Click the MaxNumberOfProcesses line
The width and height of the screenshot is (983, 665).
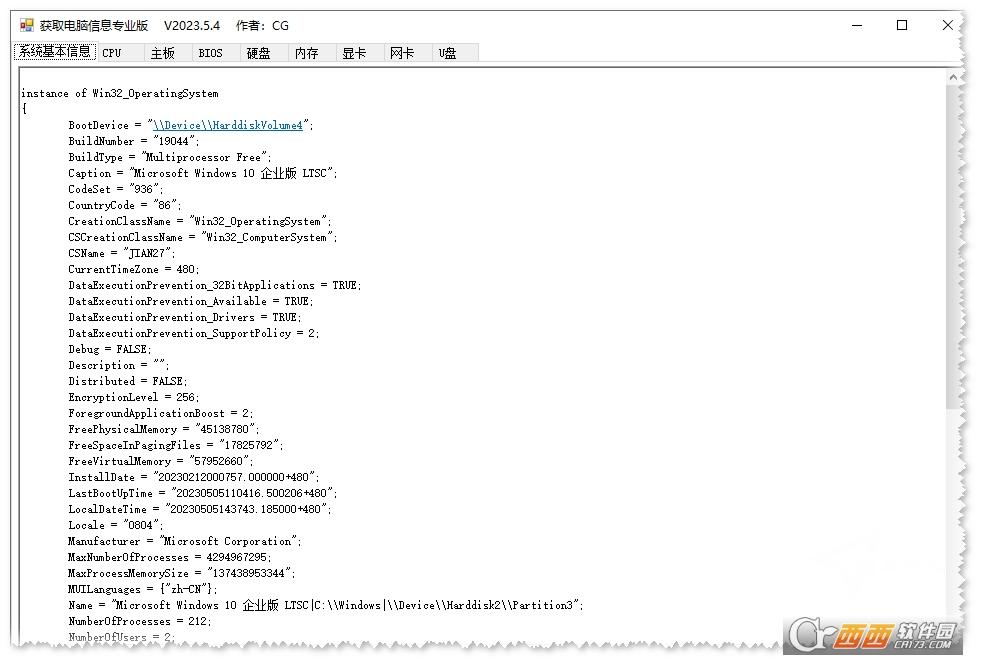[x=169, y=557]
